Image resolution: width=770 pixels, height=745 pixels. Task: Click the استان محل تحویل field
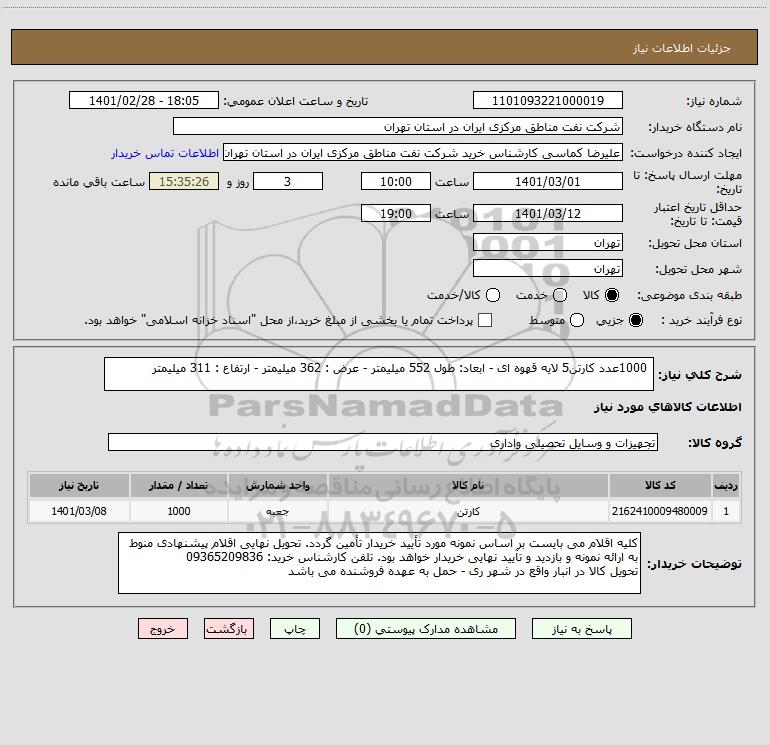[x=548, y=243]
